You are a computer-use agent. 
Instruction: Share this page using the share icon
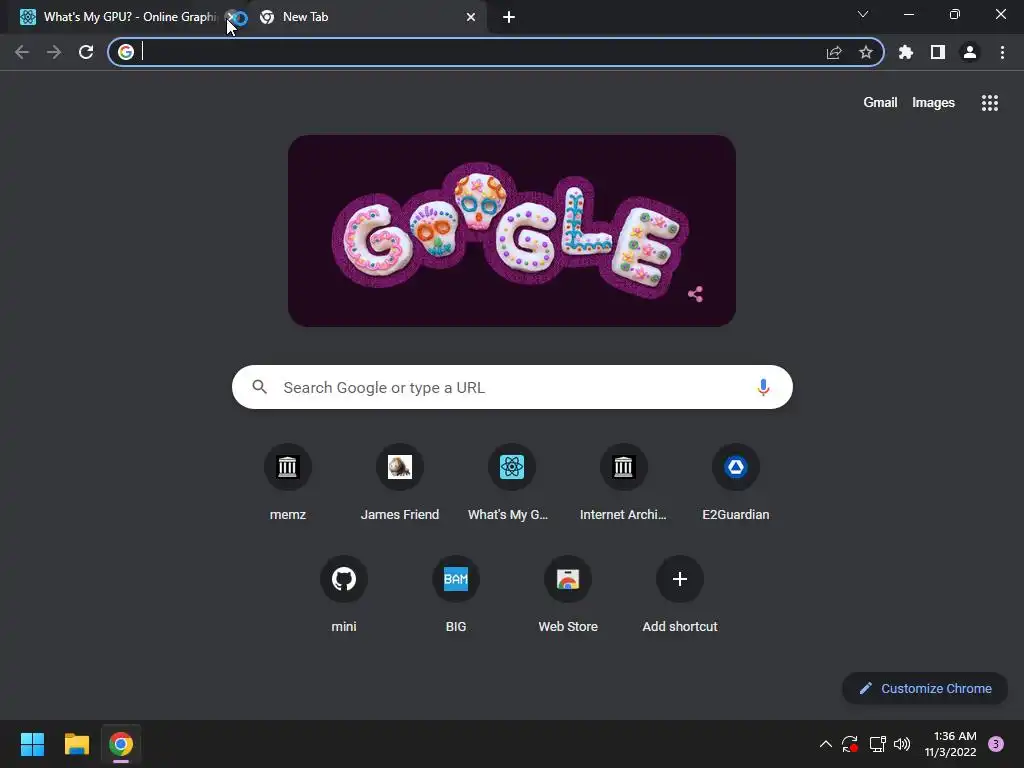[x=834, y=52]
